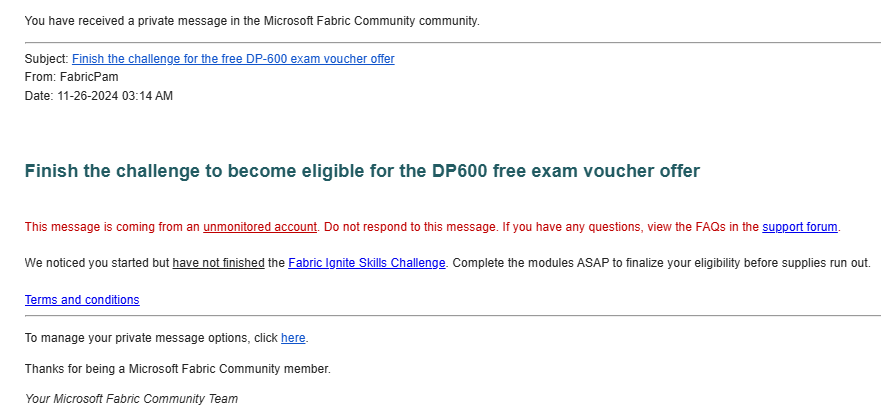
Task: Click the 'You have received a private message' line
Action: (x=252, y=21)
